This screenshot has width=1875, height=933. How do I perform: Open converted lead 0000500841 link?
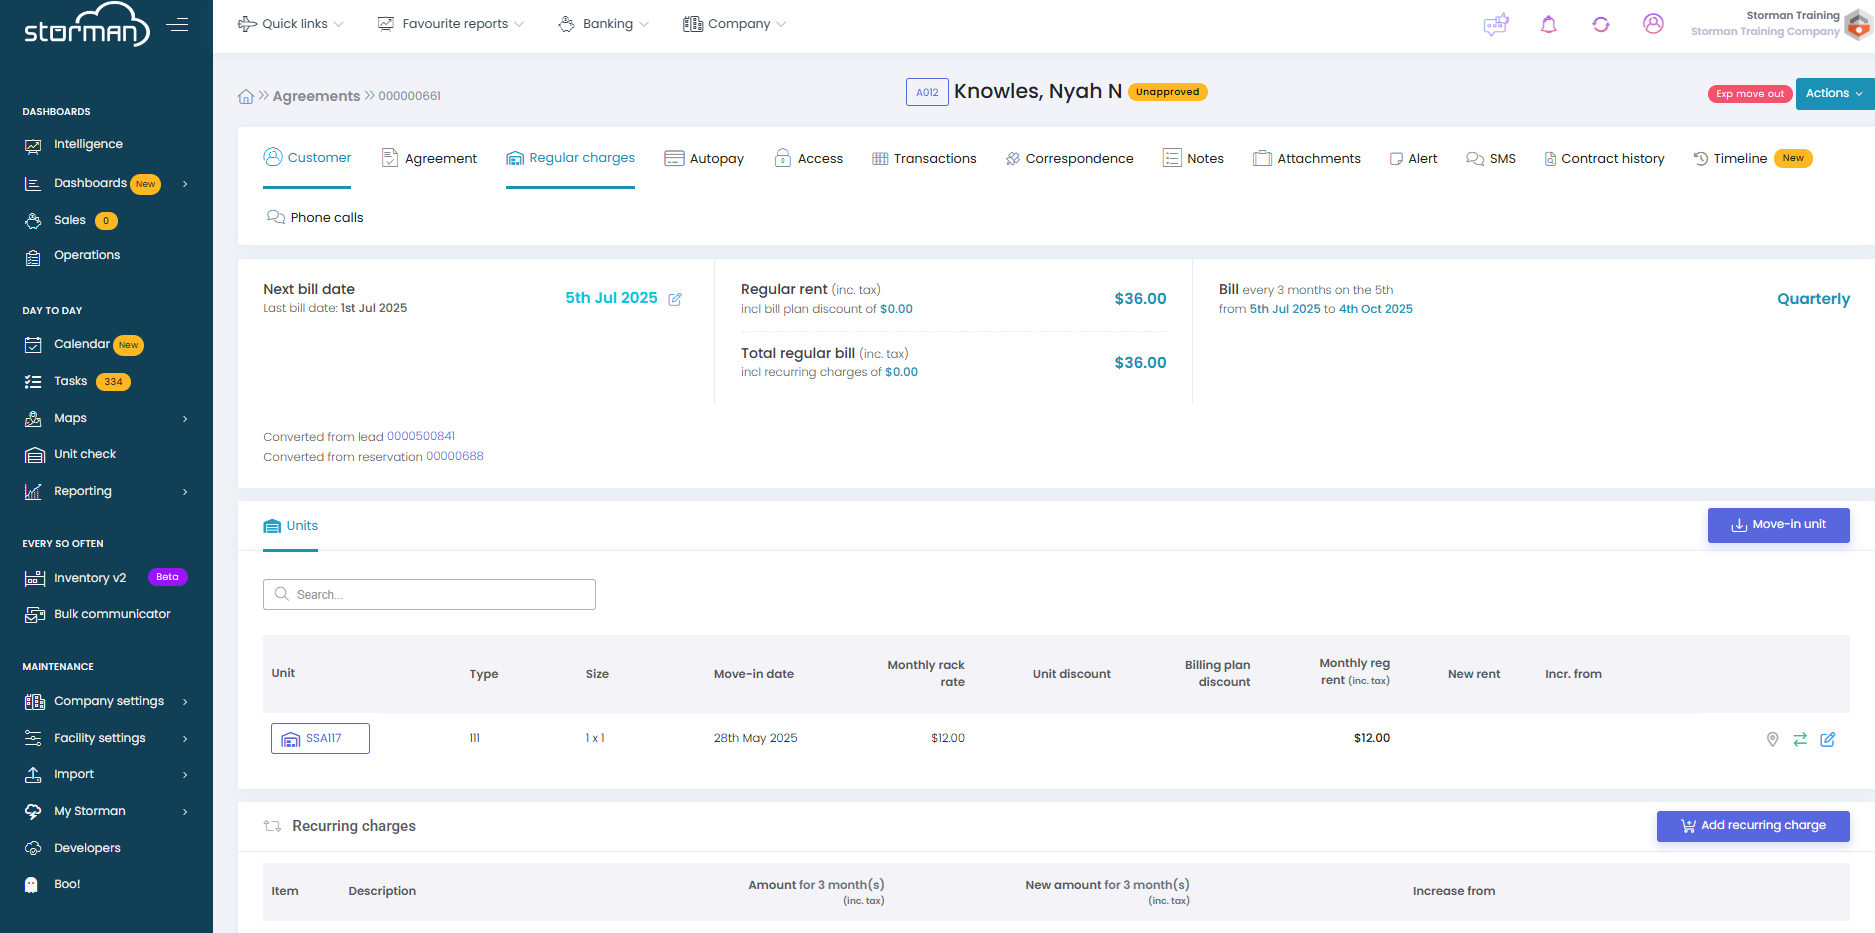421,436
